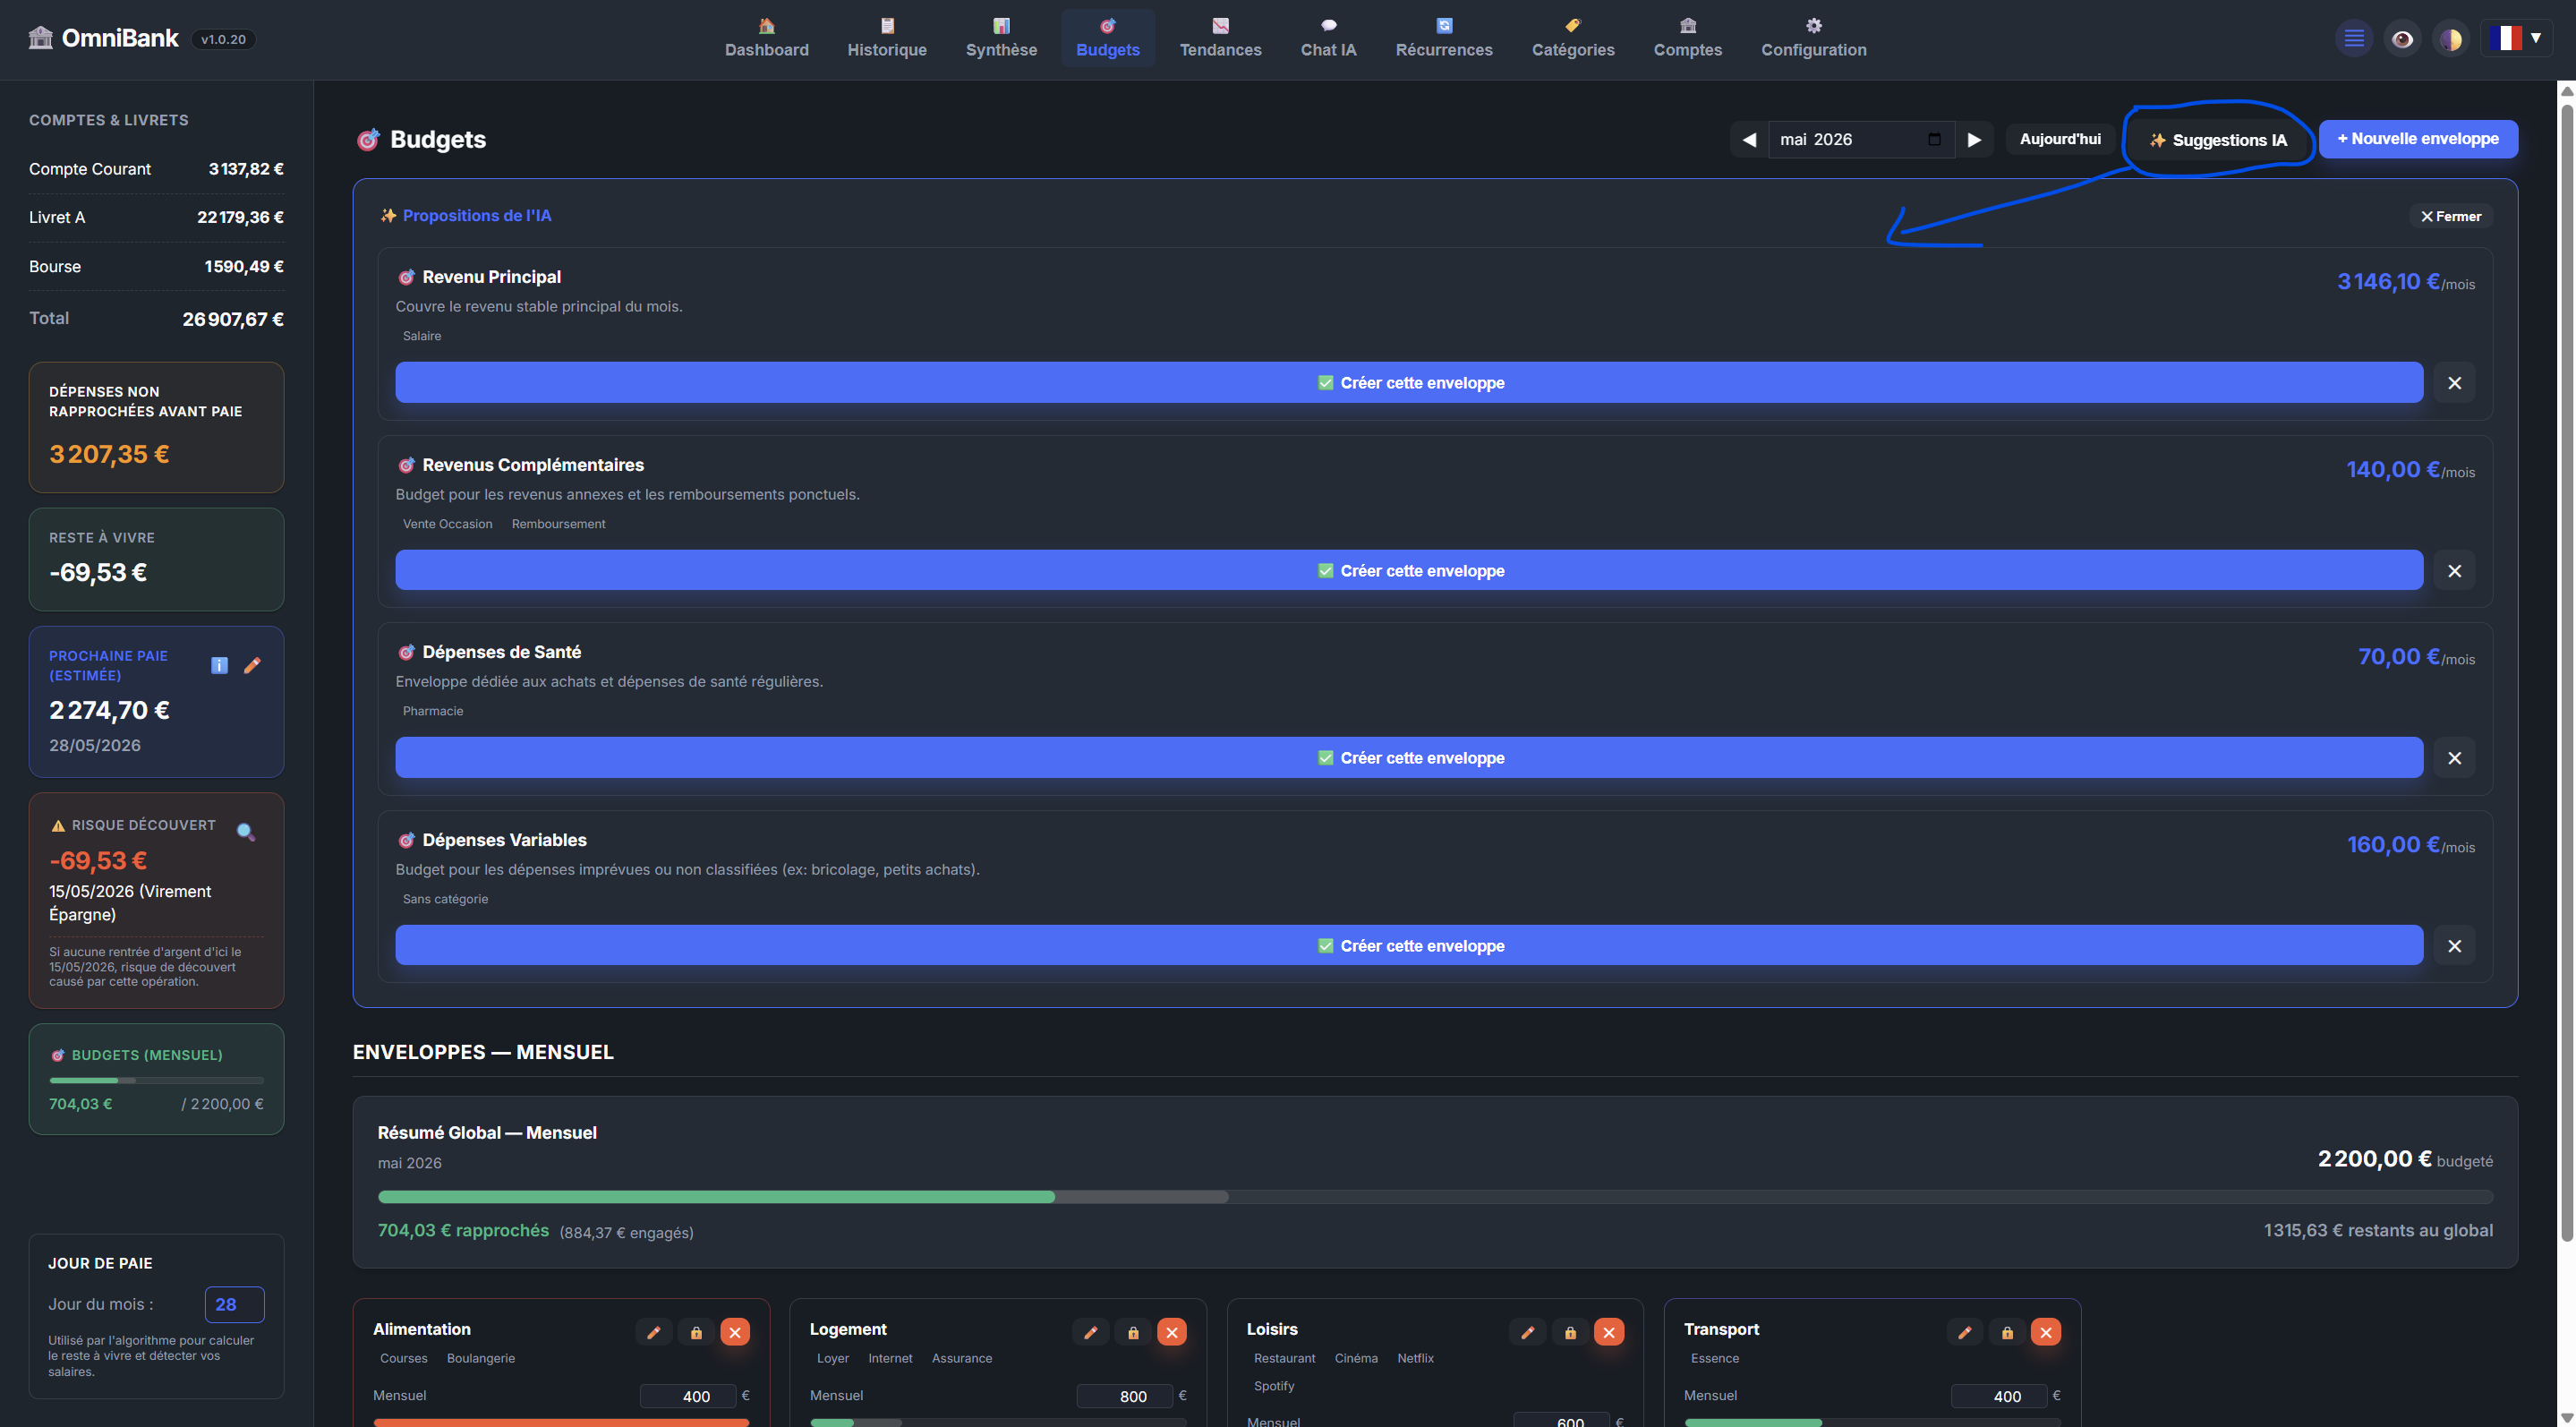The height and width of the screenshot is (1427, 2576).
Task: Click magnifier on Risque Découvert card
Action: (x=245, y=830)
